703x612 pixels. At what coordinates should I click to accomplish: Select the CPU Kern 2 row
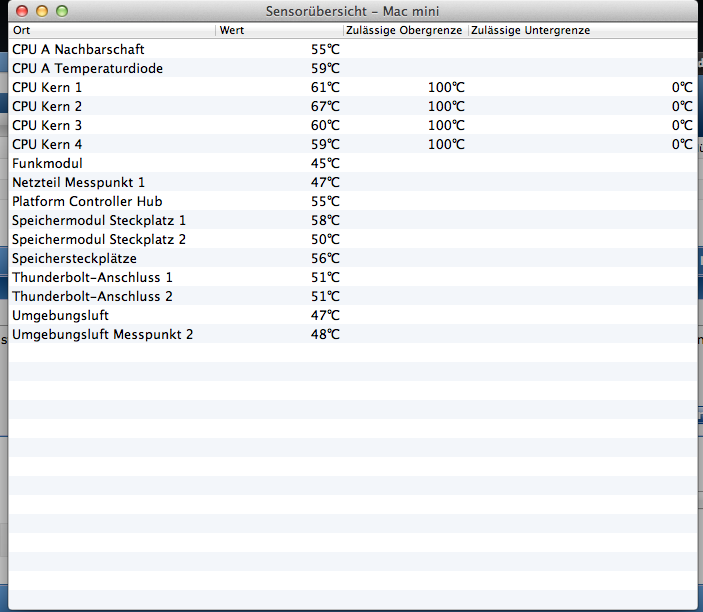(353, 106)
